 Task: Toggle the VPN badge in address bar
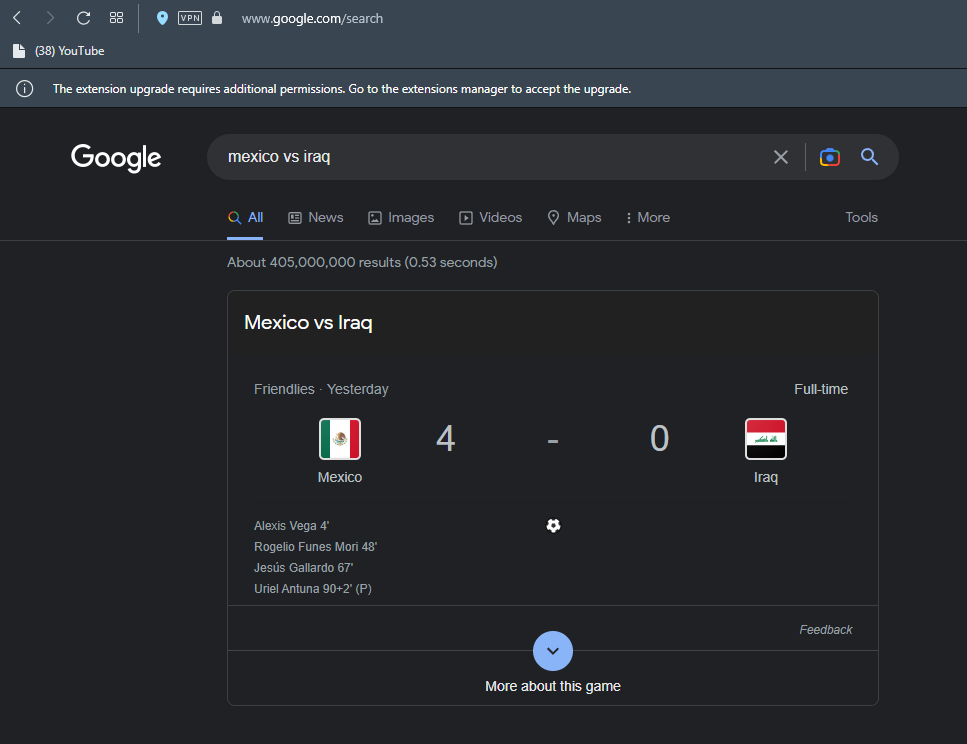(190, 18)
